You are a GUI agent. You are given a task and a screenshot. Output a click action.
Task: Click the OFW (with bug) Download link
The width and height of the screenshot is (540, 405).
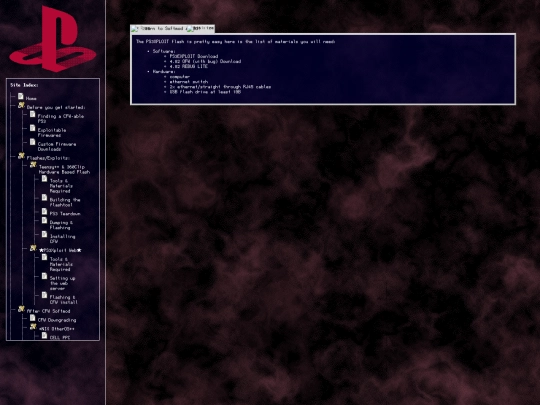point(205,61)
